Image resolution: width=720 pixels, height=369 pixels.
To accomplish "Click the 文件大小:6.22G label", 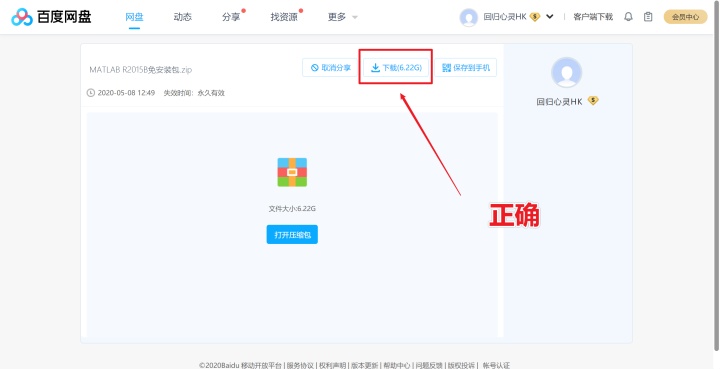I will [x=292, y=209].
